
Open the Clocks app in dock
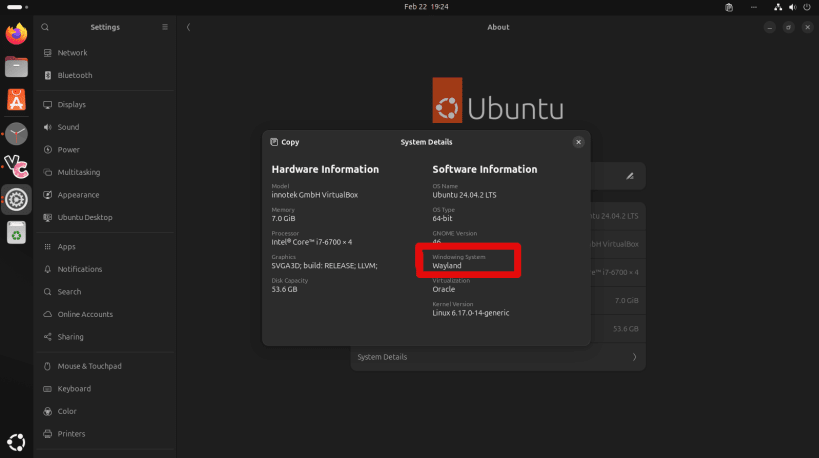tap(16, 134)
